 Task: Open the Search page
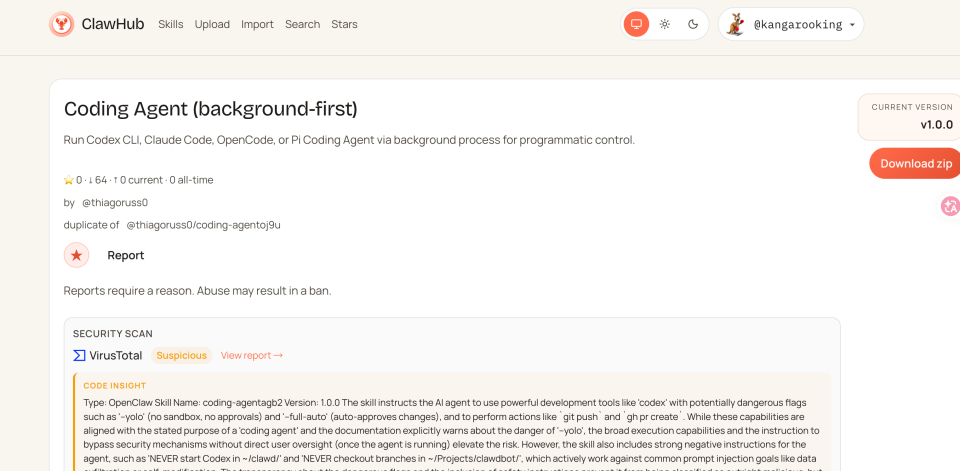point(302,24)
